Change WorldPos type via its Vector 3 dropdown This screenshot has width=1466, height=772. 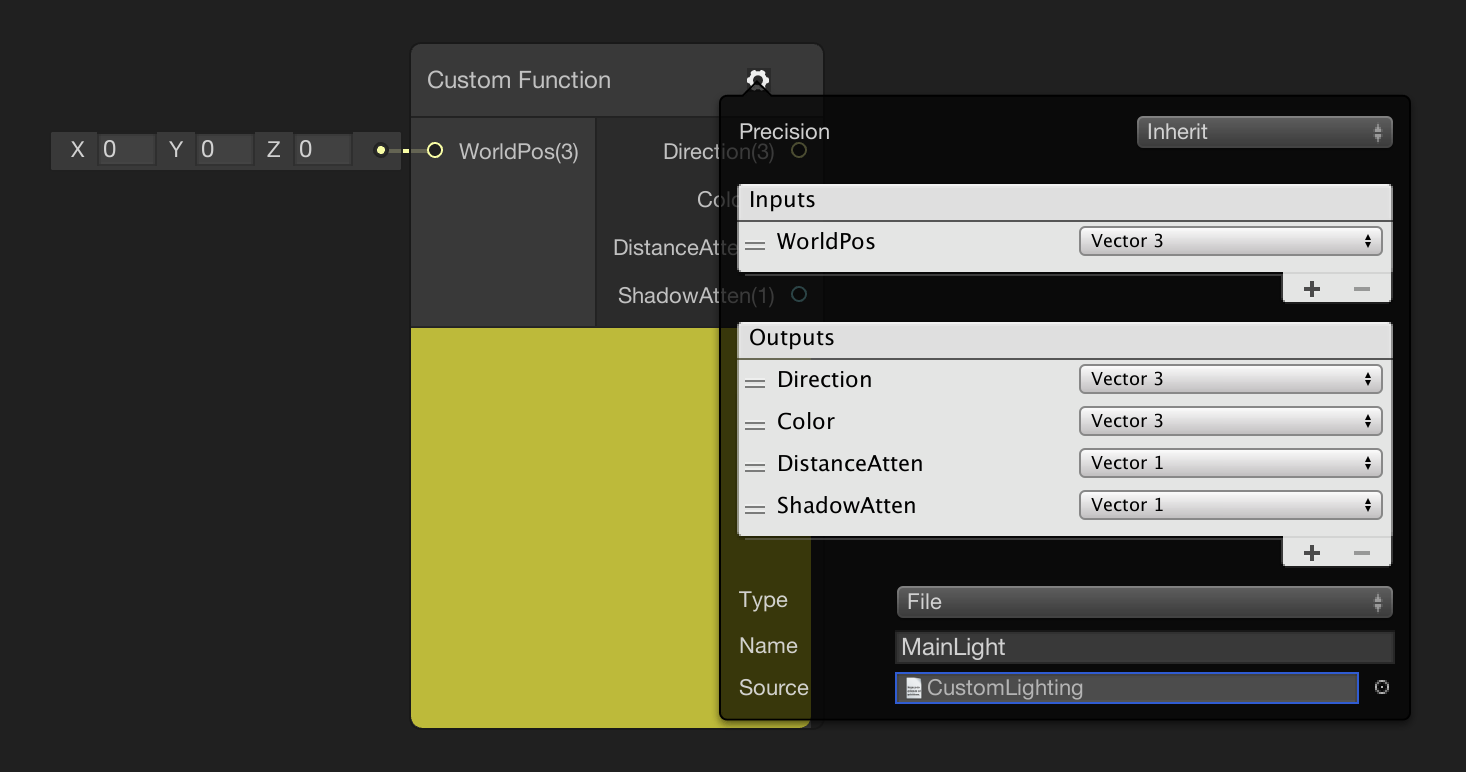pyautogui.click(x=1229, y=240)
